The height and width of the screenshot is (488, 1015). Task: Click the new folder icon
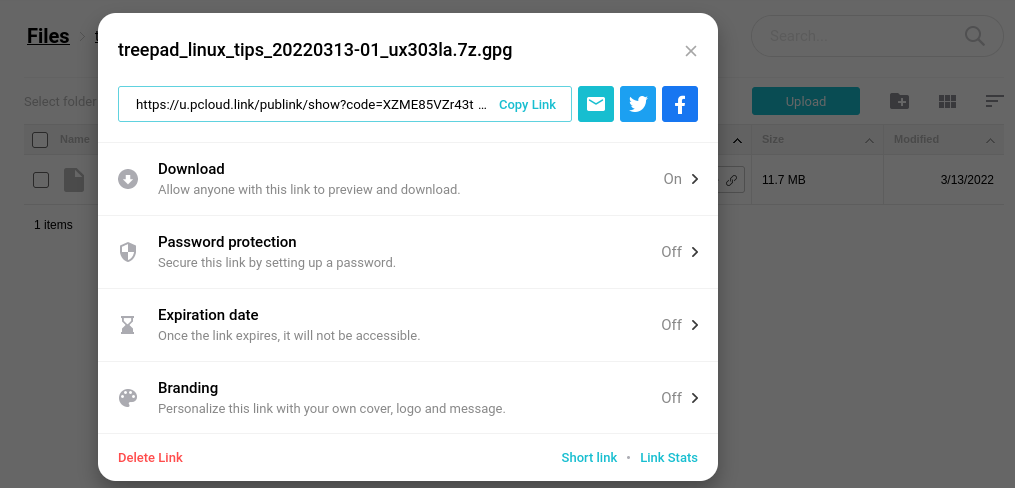pos(899,101)
